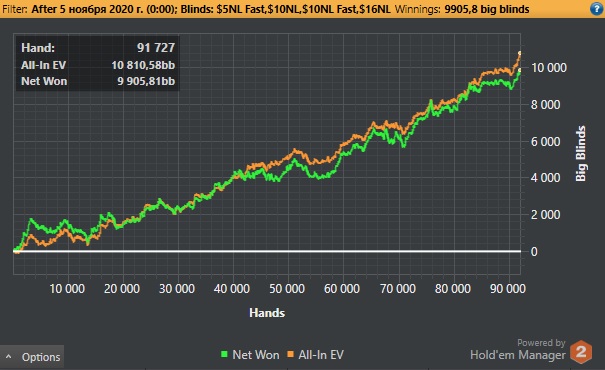
Task: Click the orange All-In EV legend swatch
Action: pyautogui.click(x=291, y=354)
